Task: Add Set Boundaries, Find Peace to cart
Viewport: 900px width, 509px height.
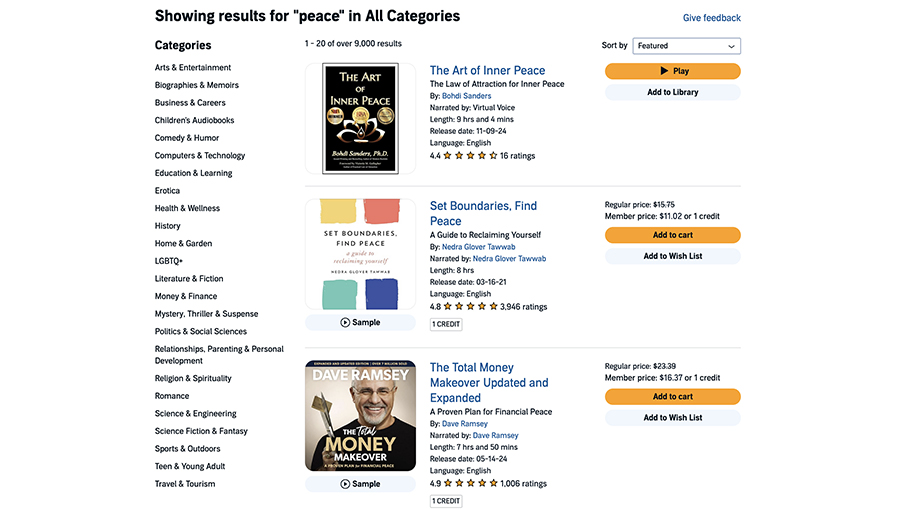Action: (x=672, y=235)
